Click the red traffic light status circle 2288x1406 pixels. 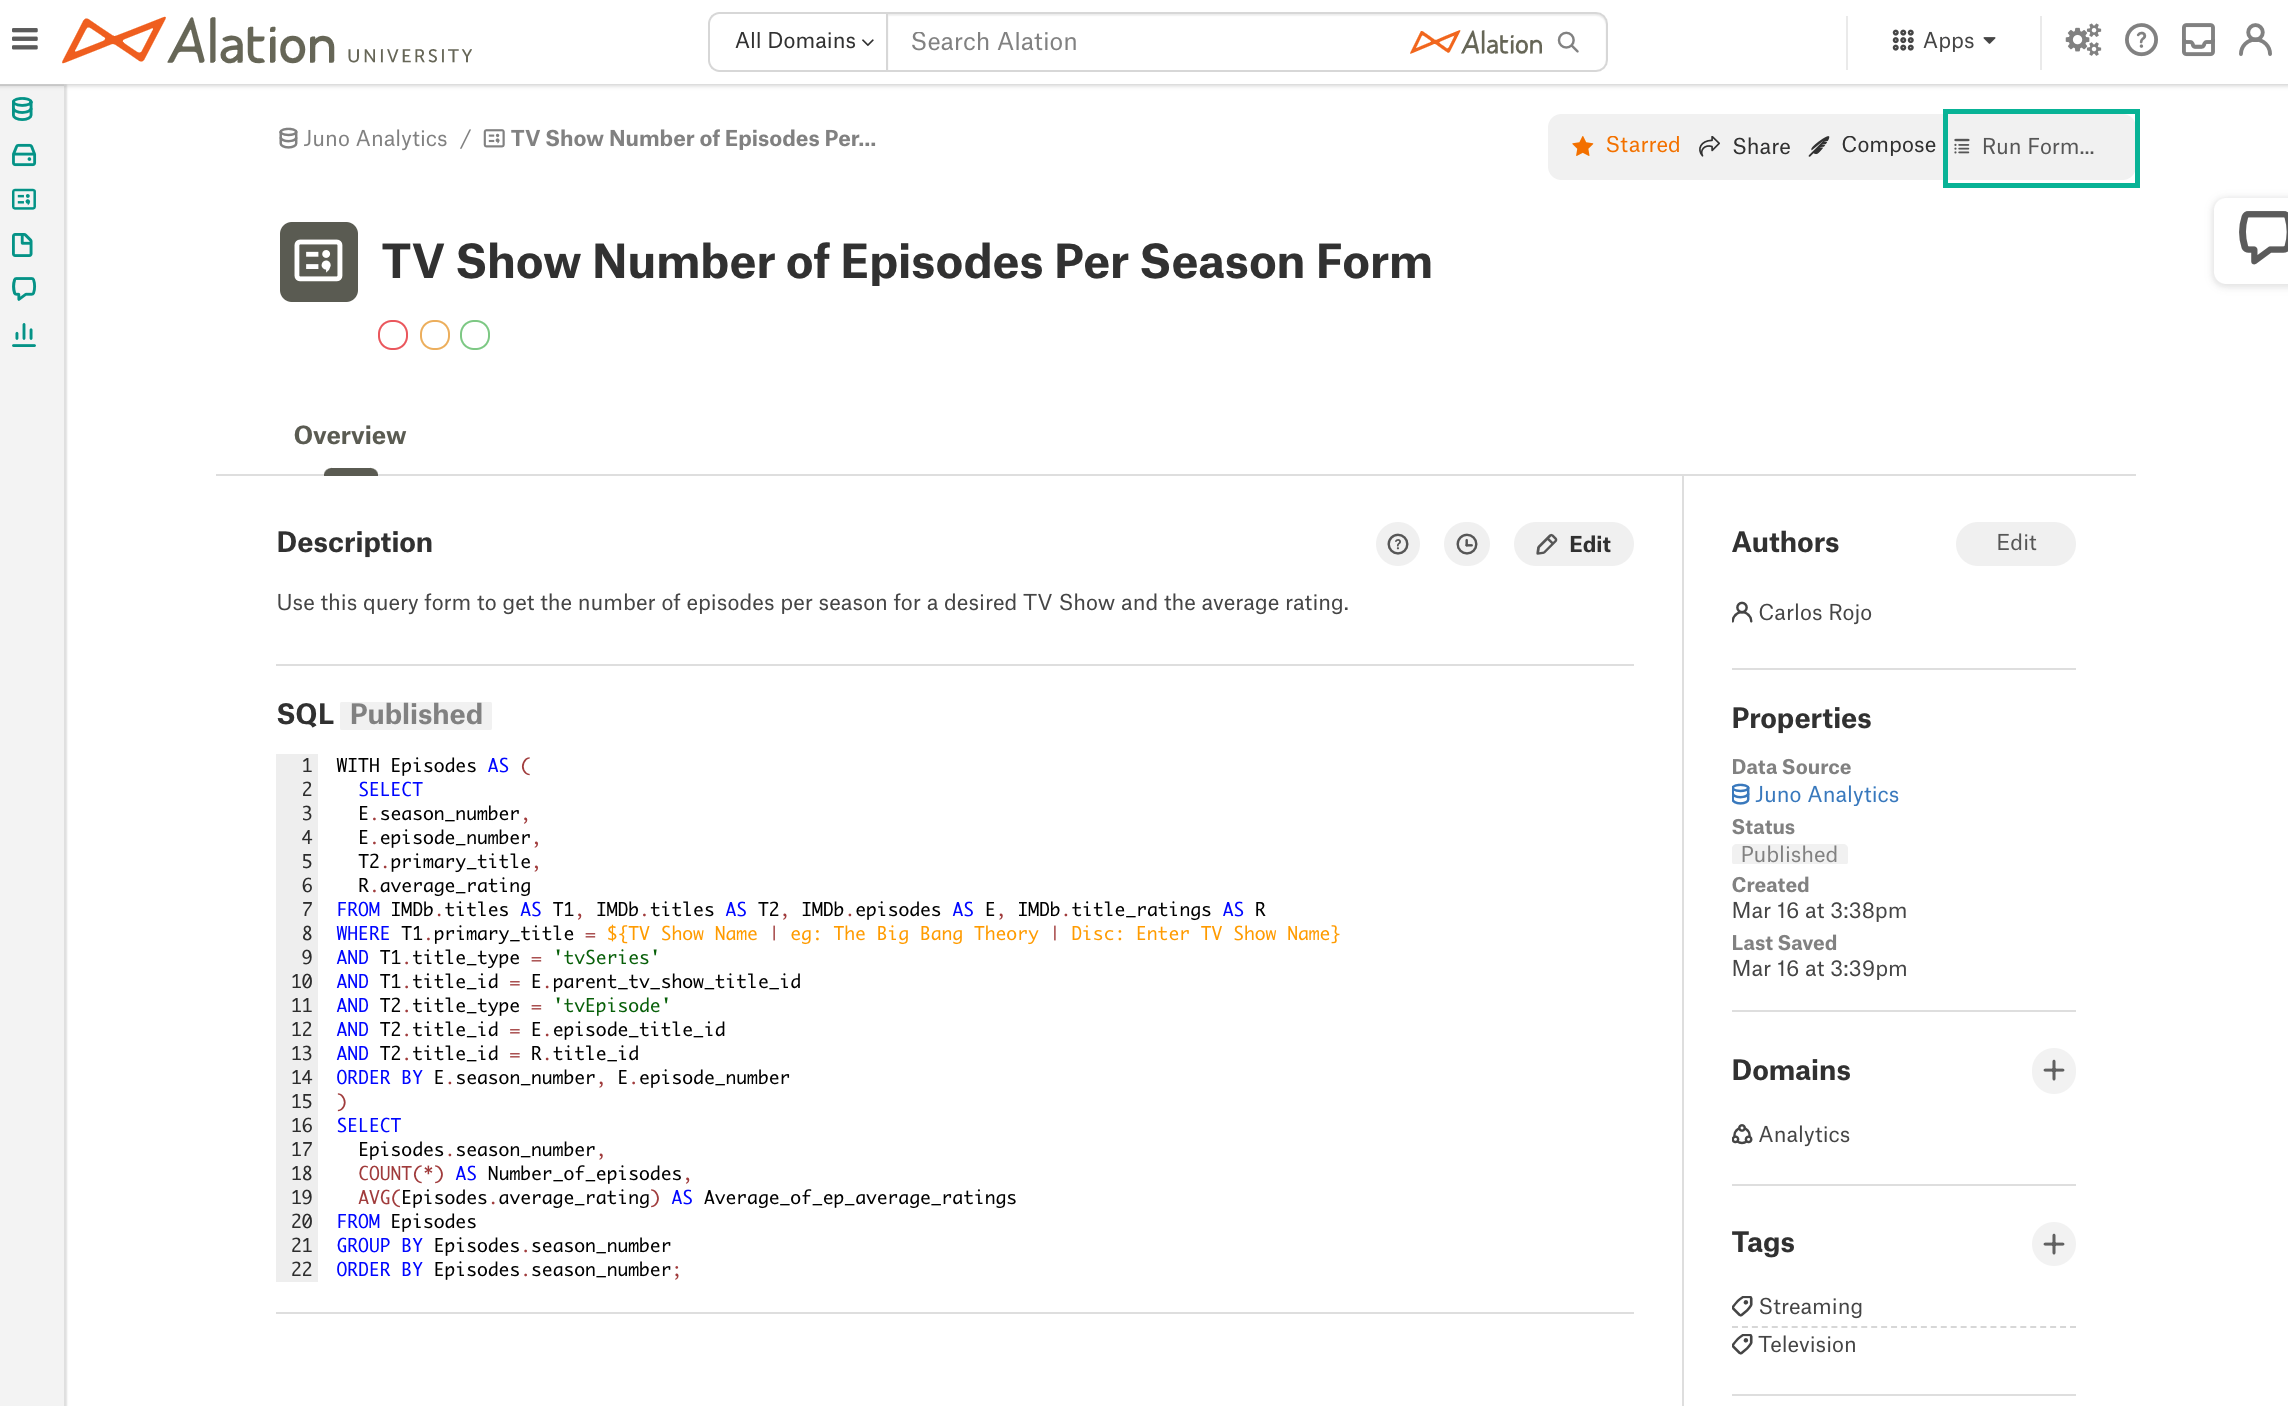click(x=392, y=337)
